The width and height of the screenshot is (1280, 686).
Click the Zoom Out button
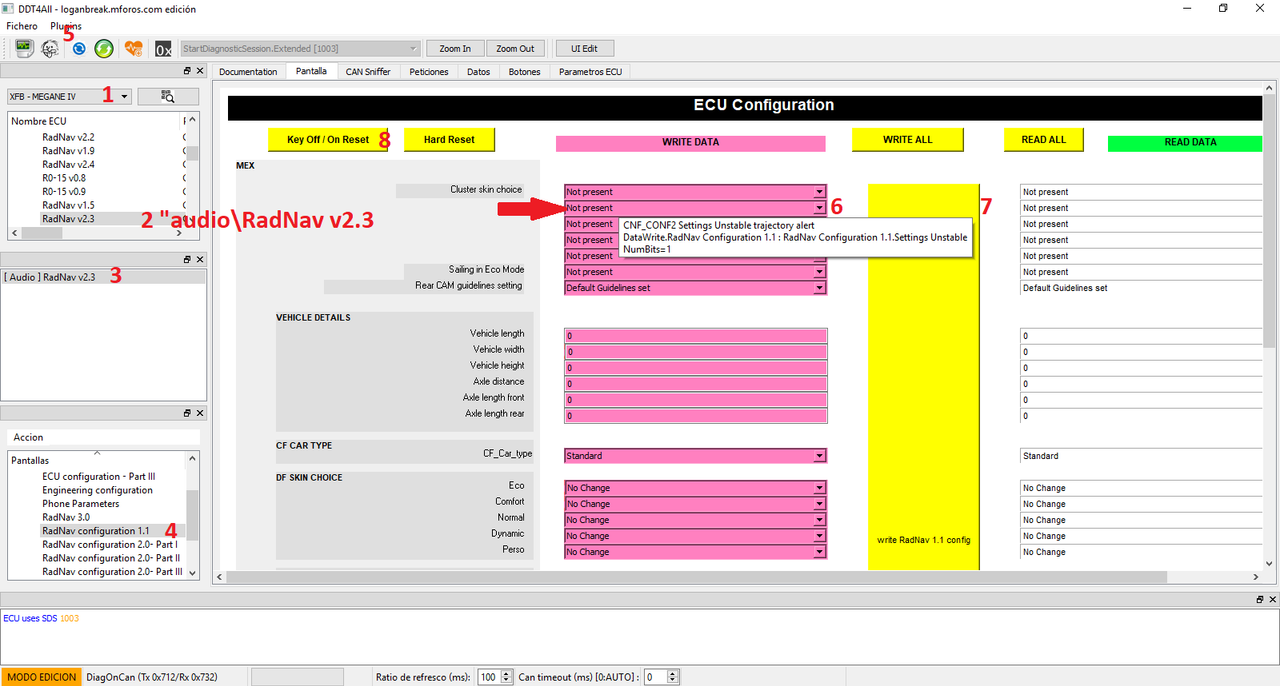click(515, 48)
